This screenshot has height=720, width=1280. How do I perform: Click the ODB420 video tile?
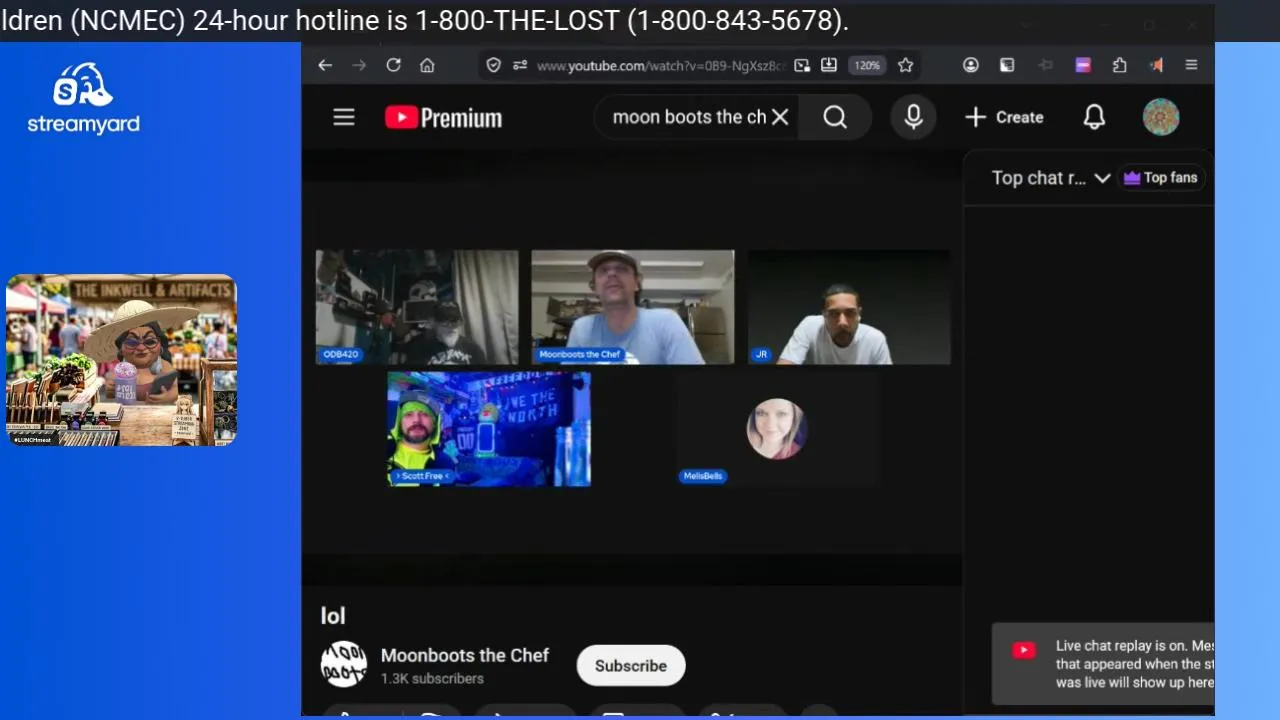pos(417,307)
